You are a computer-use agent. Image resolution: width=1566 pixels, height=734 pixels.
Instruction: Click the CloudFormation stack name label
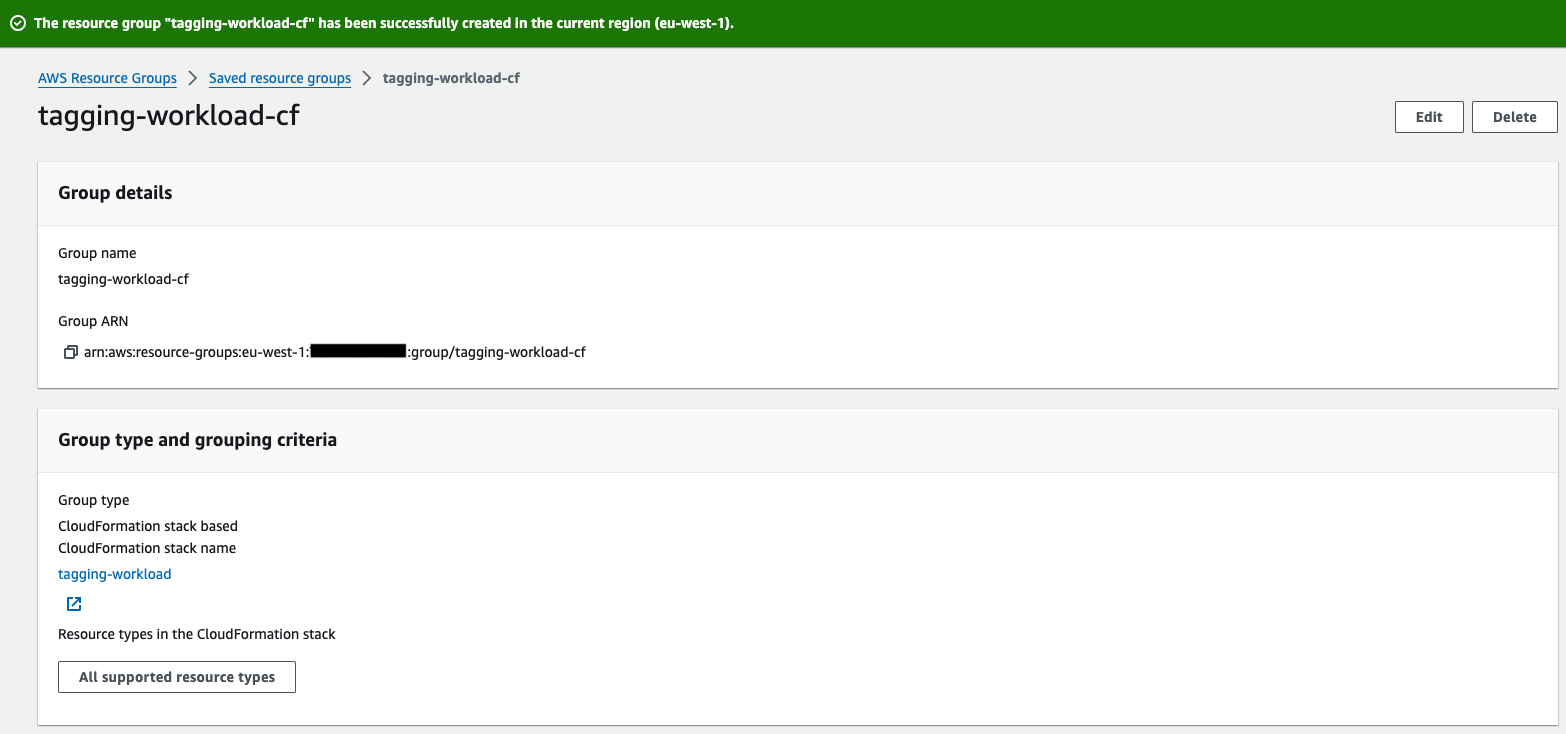tap(147, 548)
